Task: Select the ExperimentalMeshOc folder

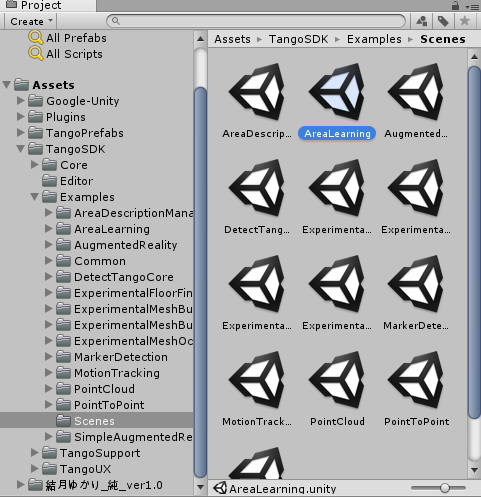Action: tap(124, 341)
